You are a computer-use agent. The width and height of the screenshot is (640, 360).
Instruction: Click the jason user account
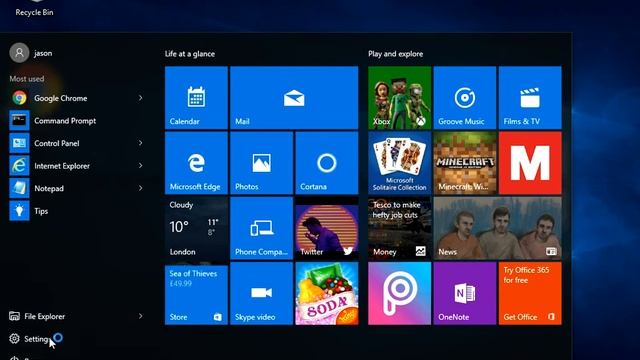[x=31, y=53]
